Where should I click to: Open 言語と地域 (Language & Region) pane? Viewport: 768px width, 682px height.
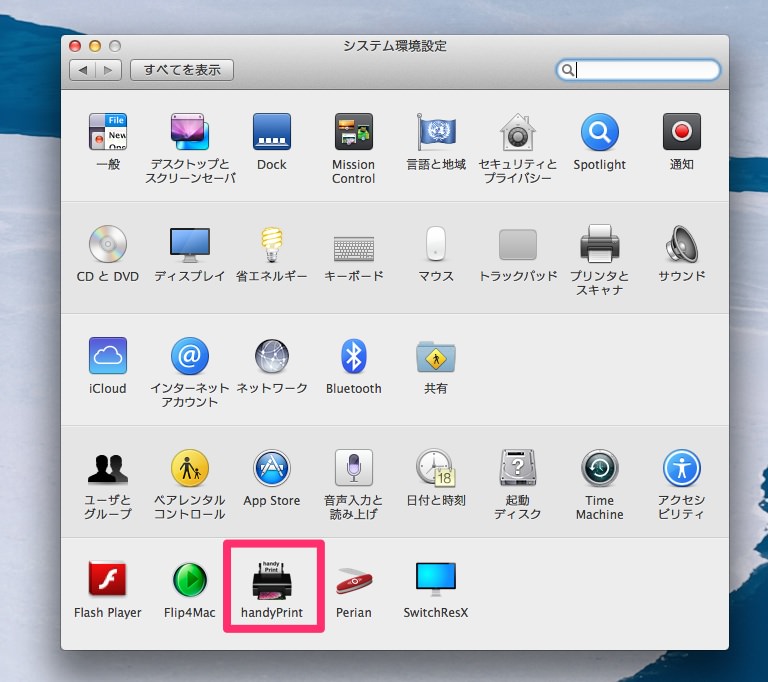436,132
